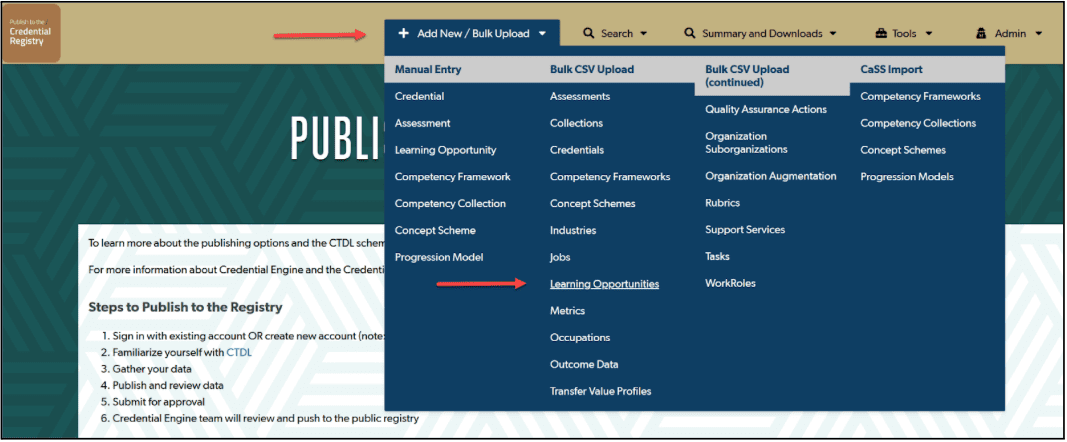Open the Admin menu caret
The height and width of the screenshot is (442, 1067).
[1039, 33]
